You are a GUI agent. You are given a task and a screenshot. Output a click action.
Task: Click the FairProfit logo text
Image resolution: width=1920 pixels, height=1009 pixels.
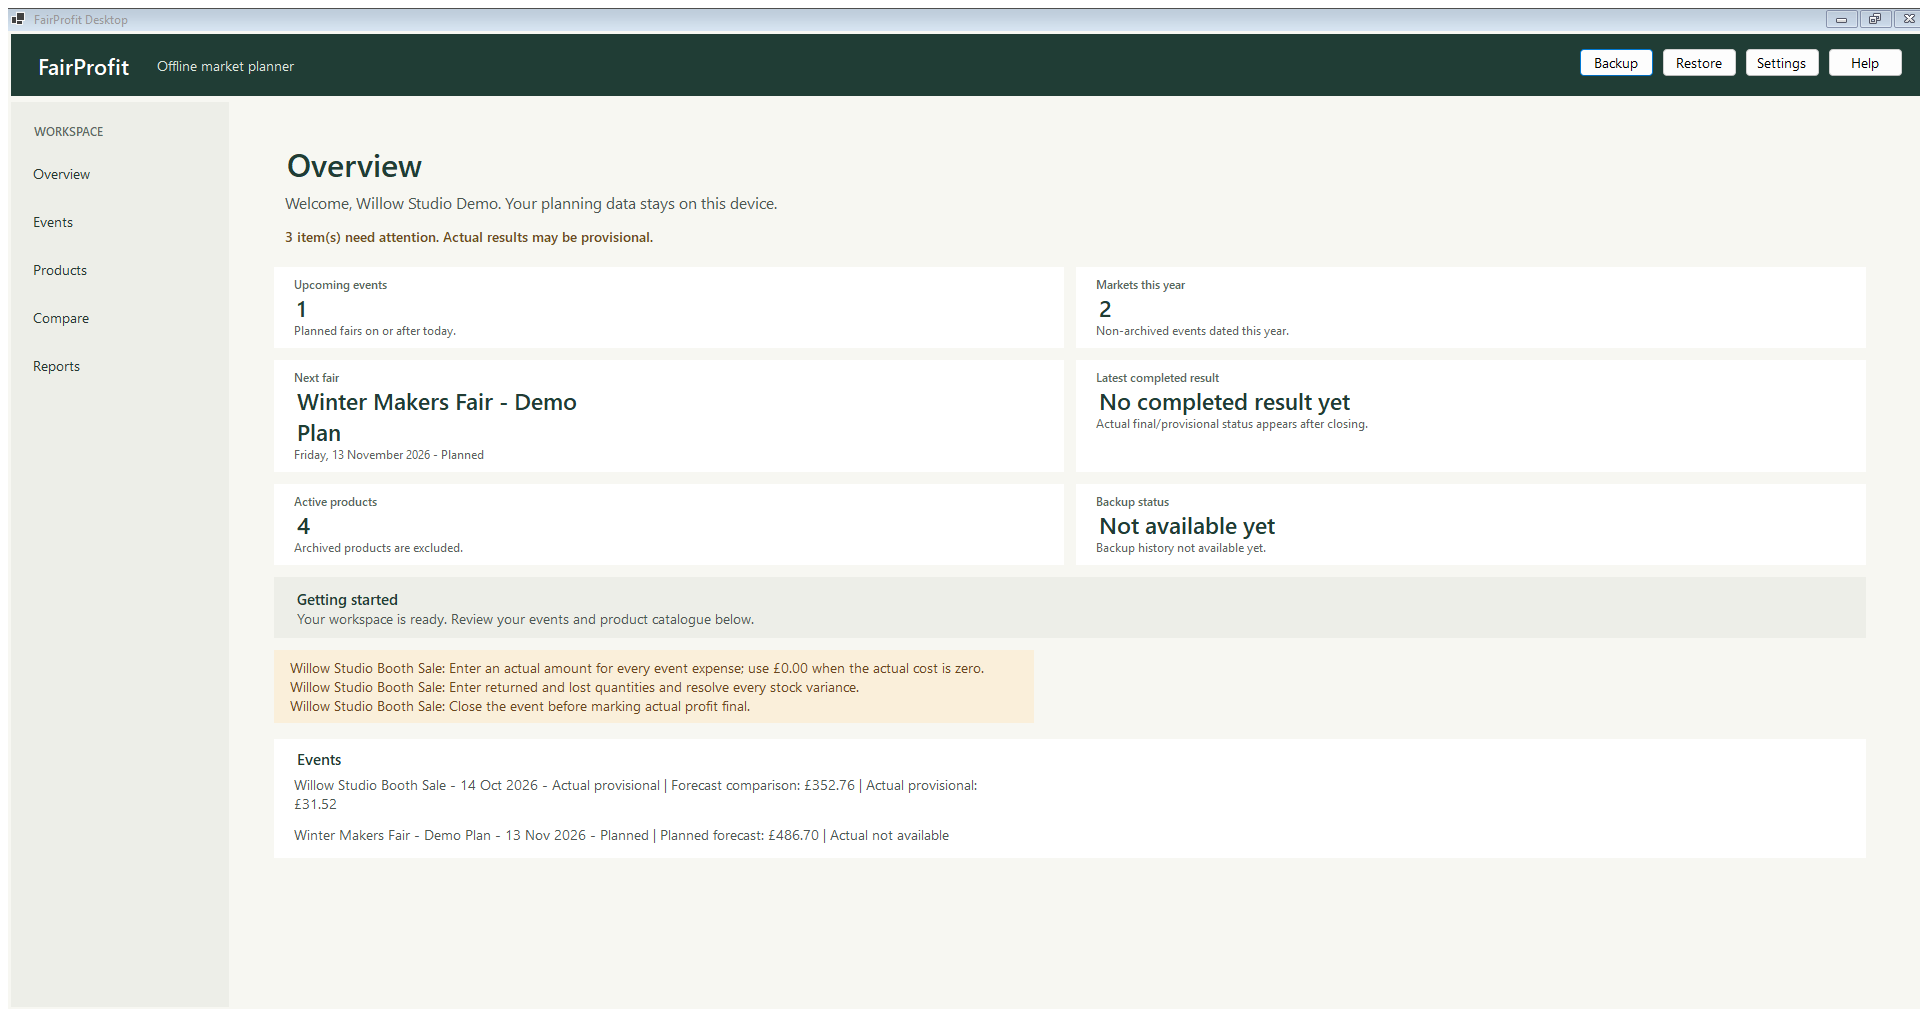tap(84, 67)
